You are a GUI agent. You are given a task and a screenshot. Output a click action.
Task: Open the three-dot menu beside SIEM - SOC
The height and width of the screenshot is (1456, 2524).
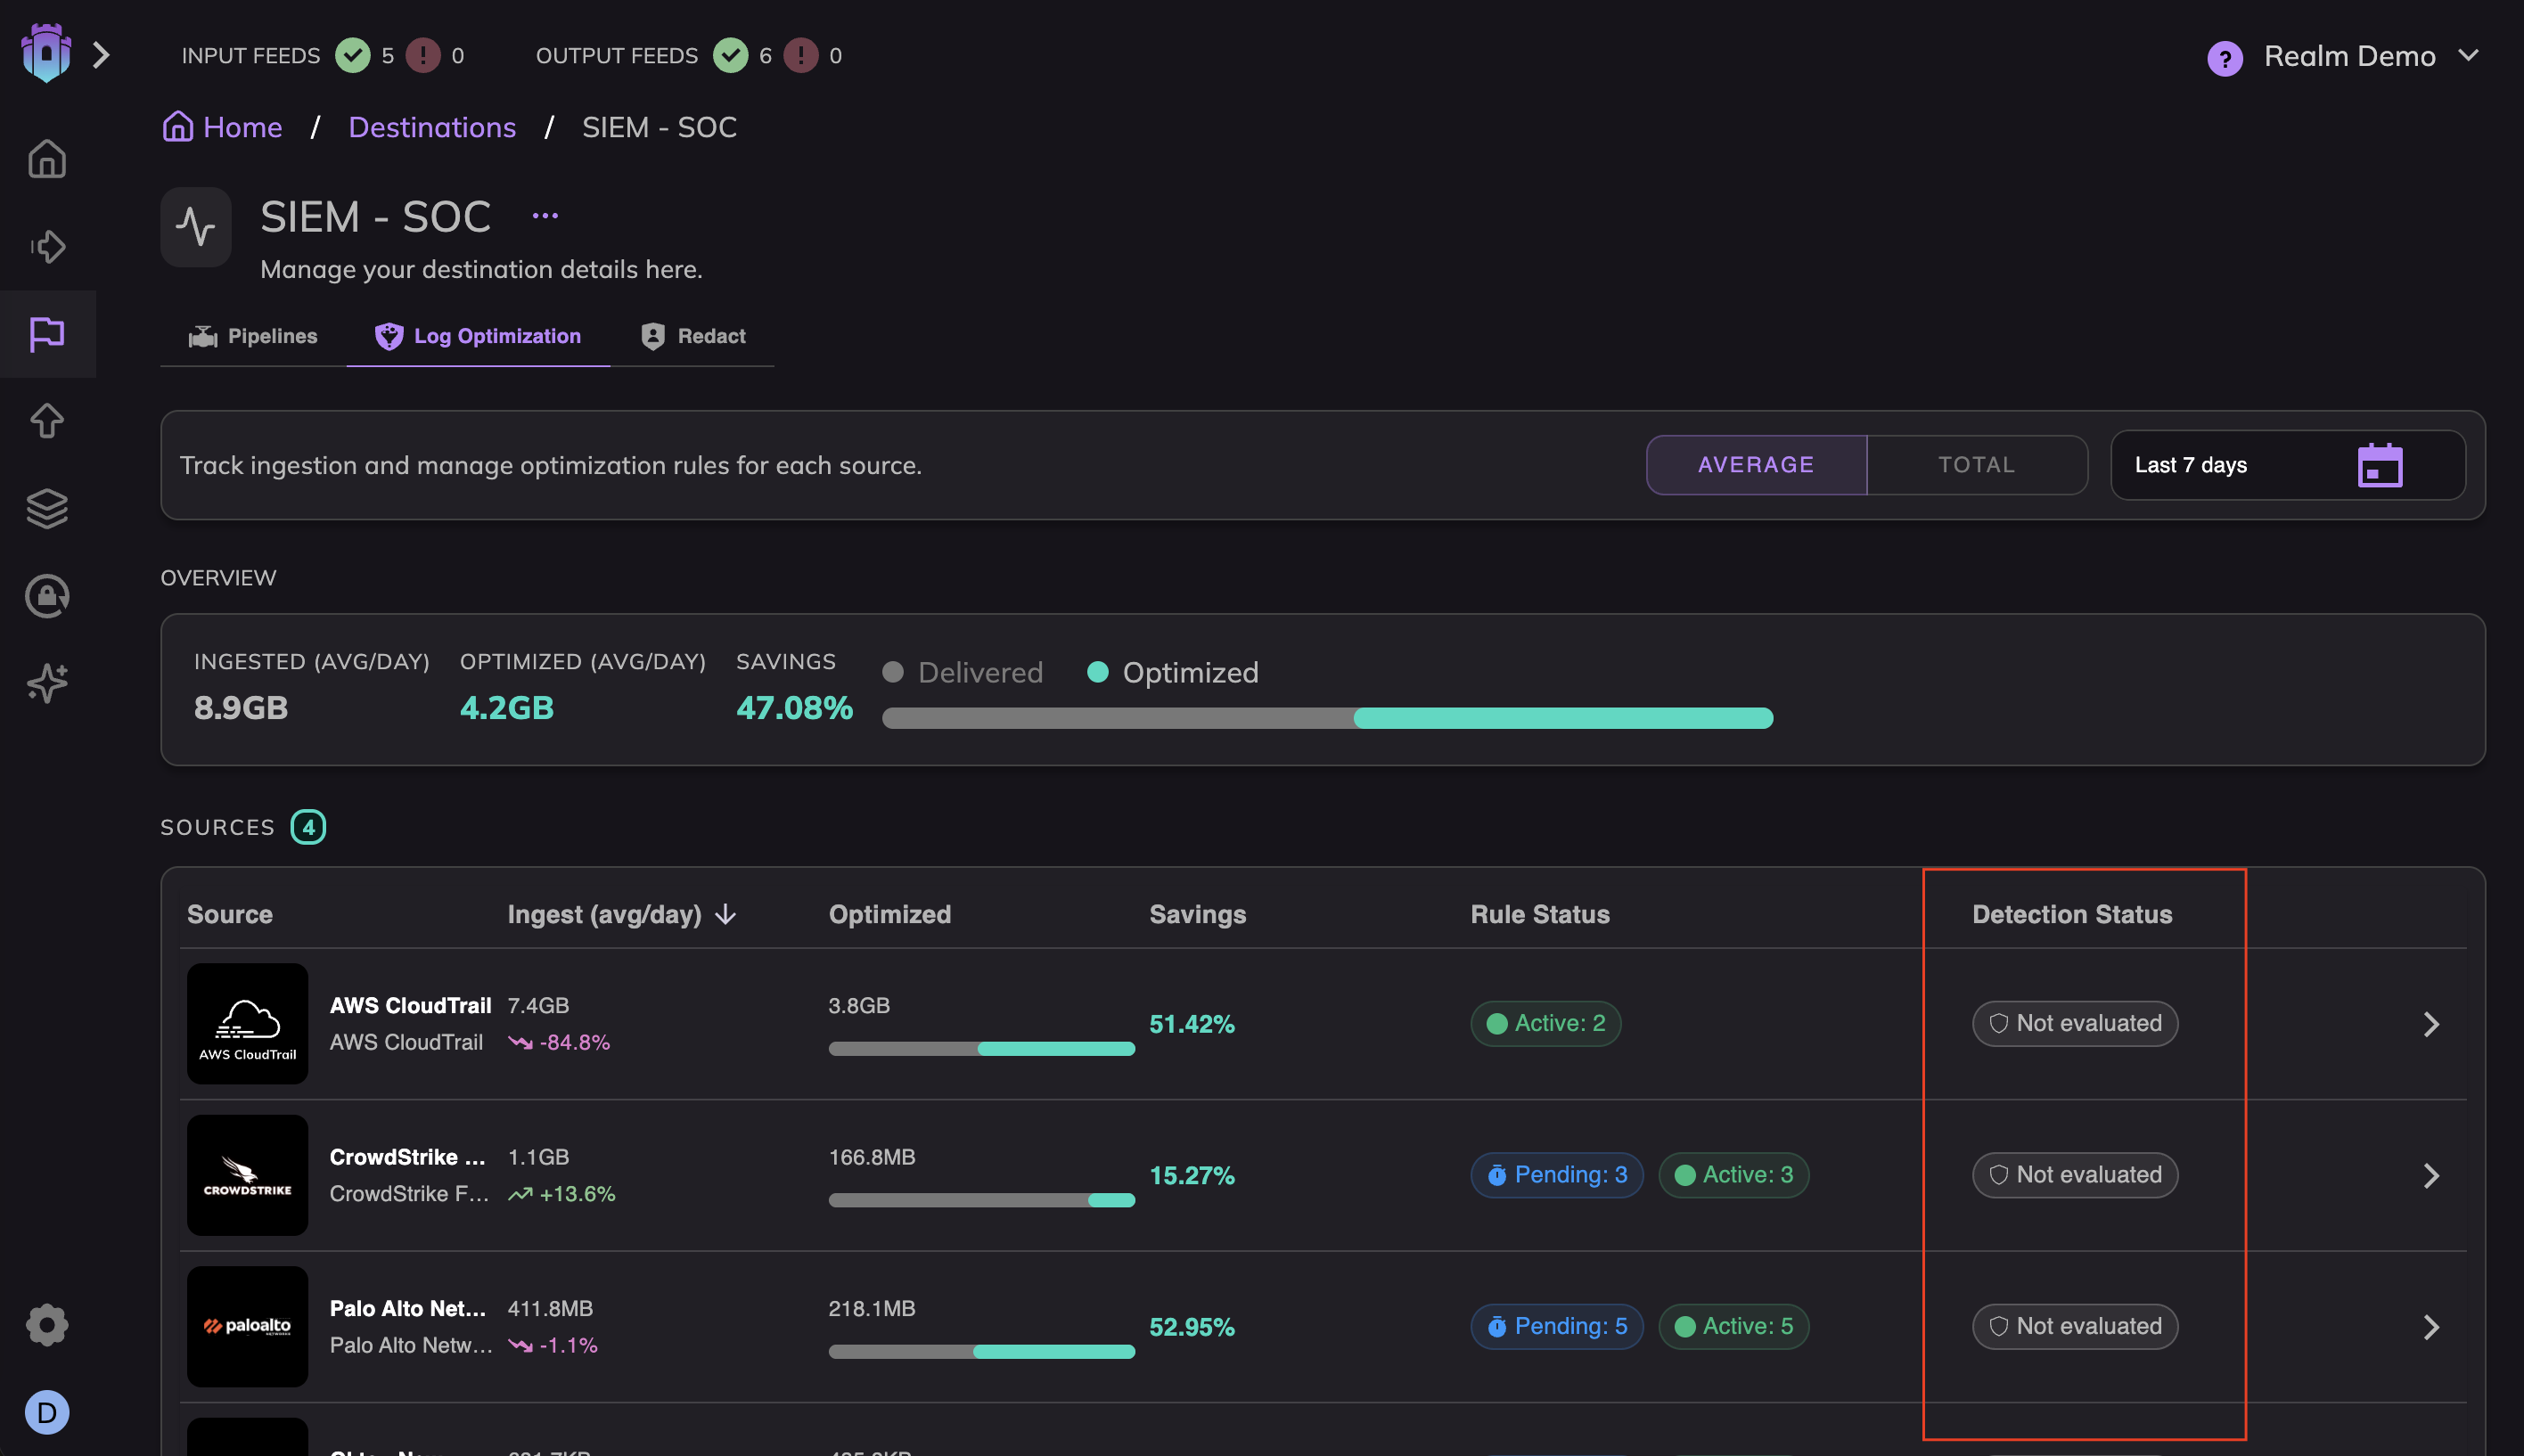[x=545, y=215]
